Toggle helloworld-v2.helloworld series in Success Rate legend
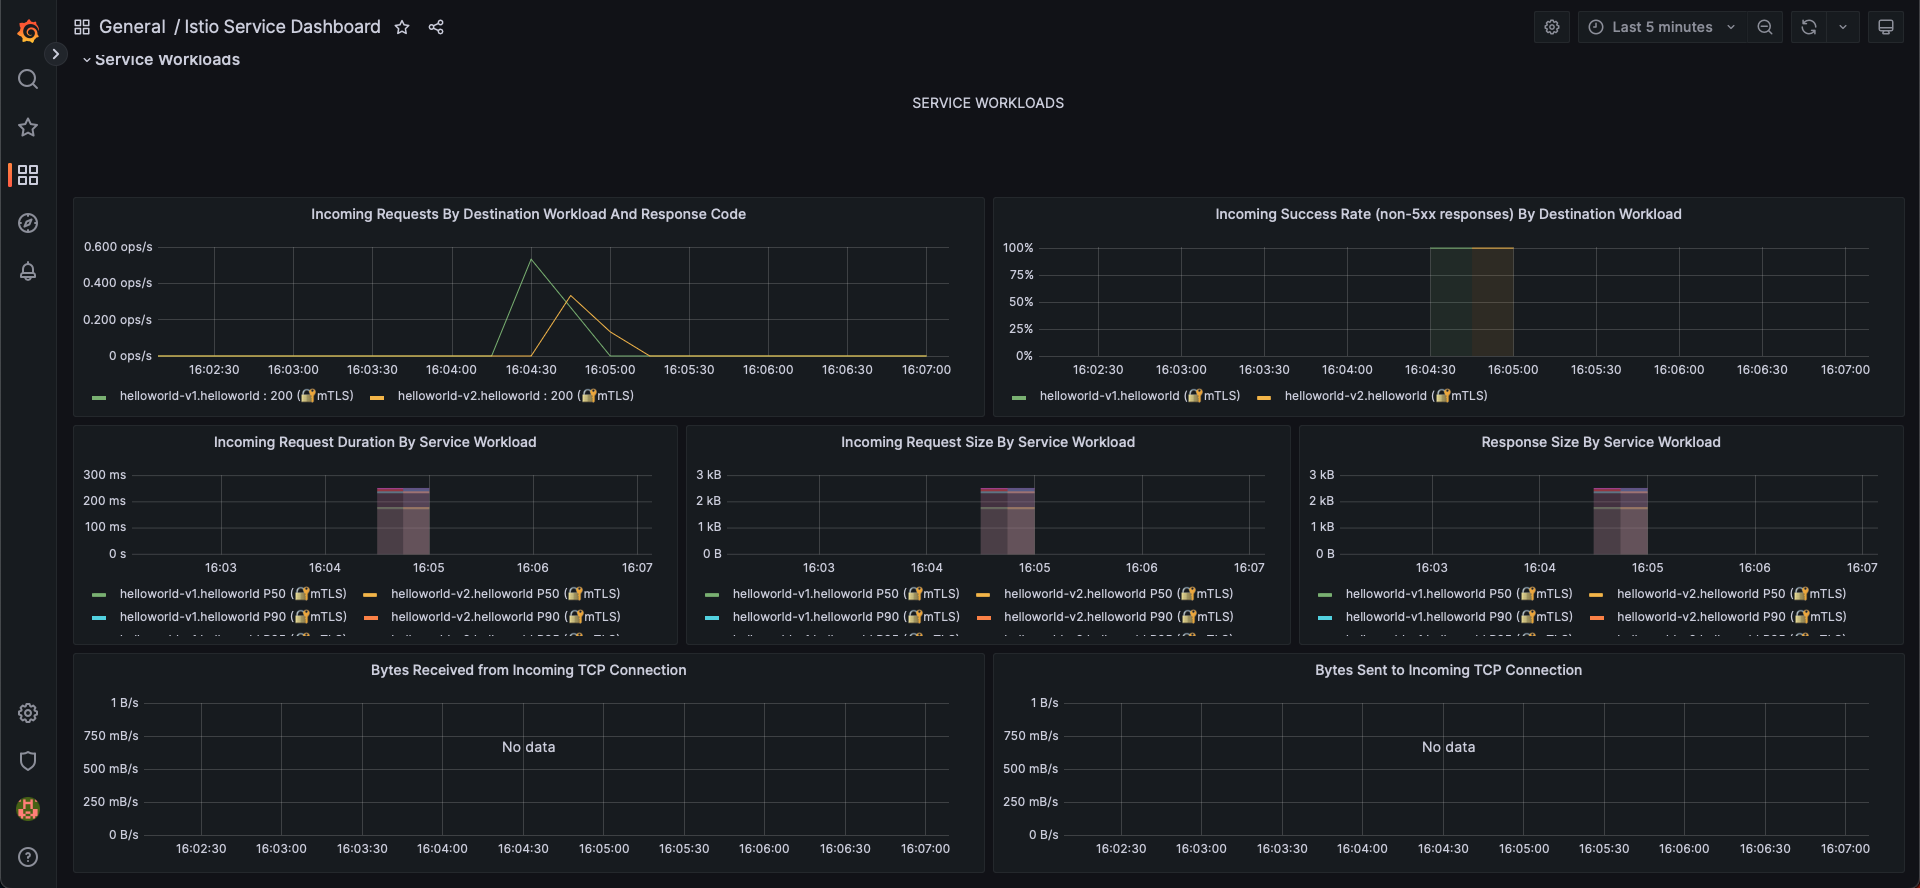 1386,396
